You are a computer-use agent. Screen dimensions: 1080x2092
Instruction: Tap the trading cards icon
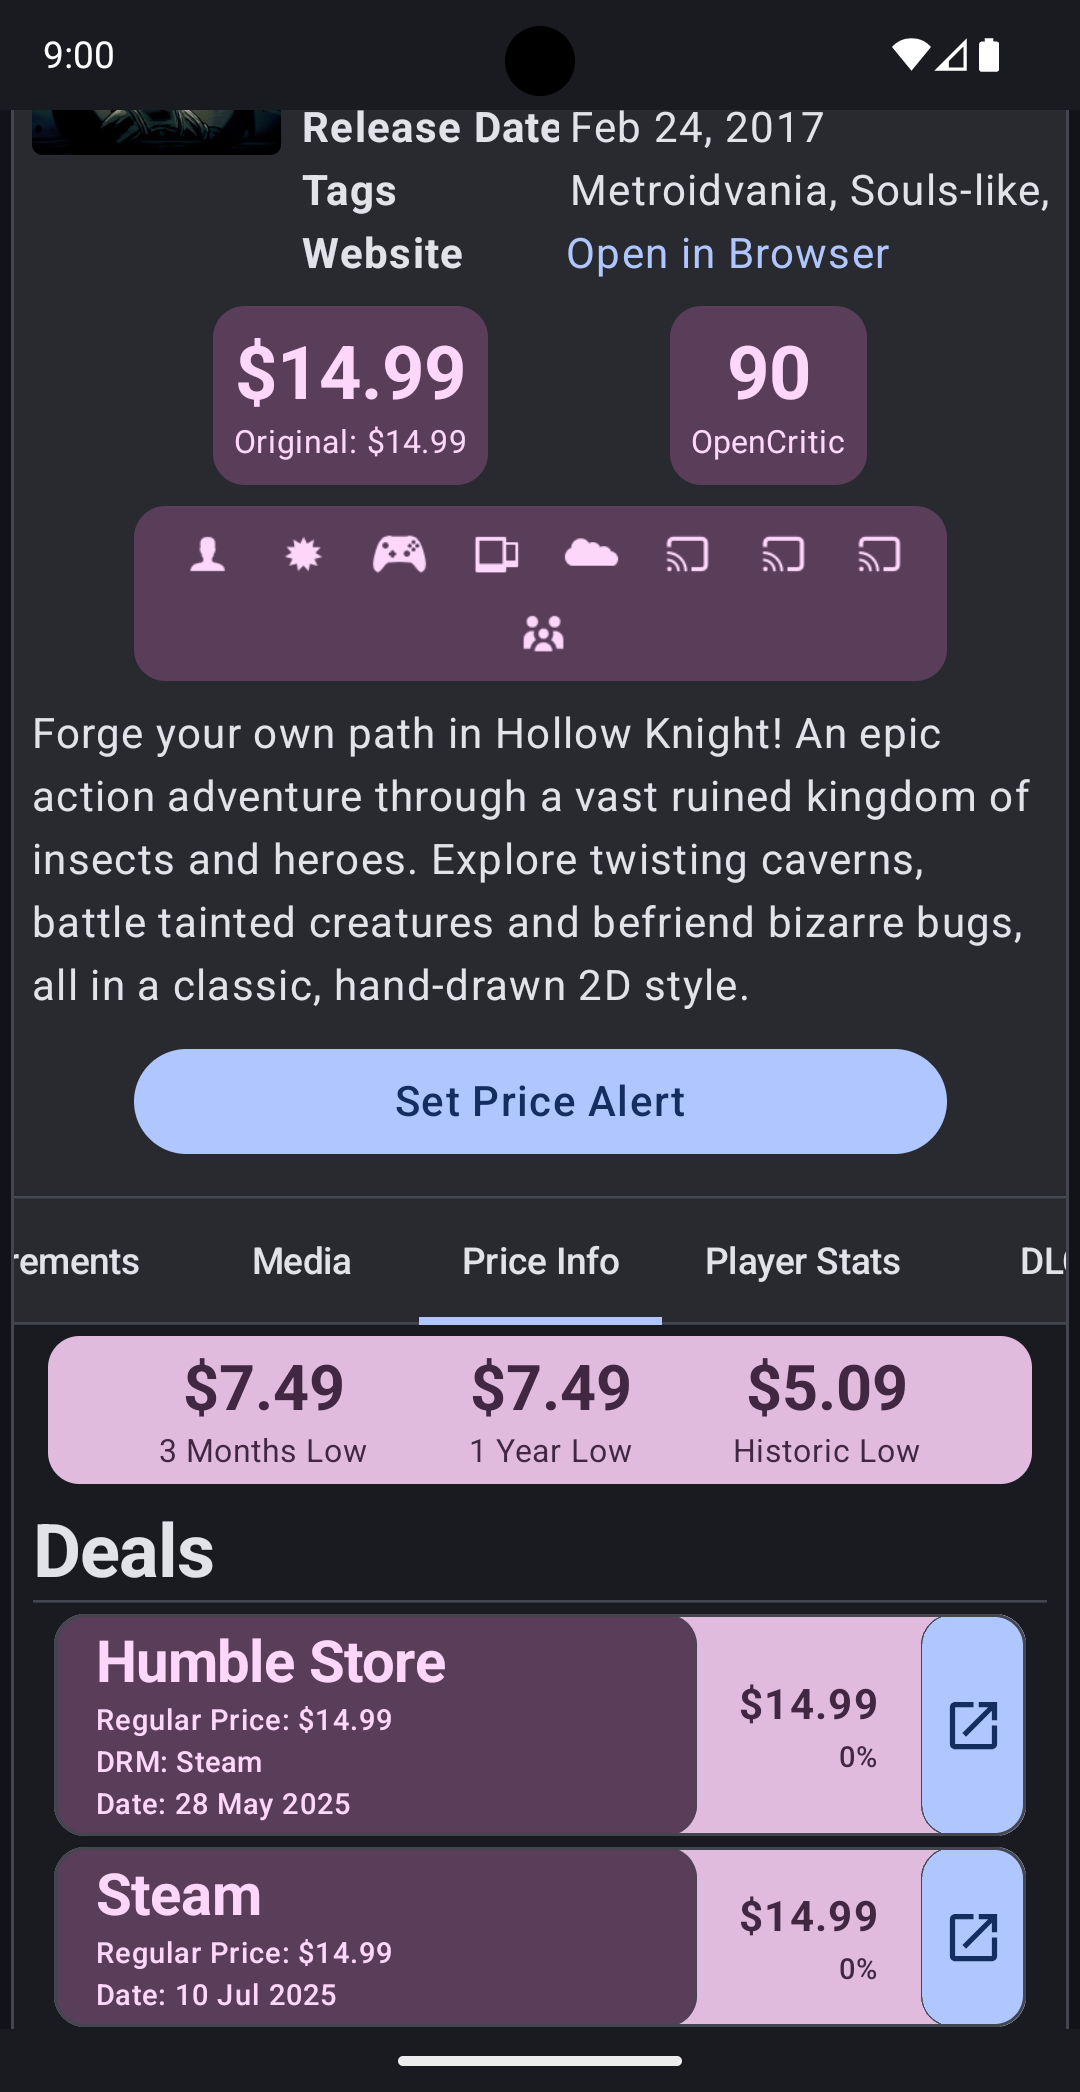(496, 554)
